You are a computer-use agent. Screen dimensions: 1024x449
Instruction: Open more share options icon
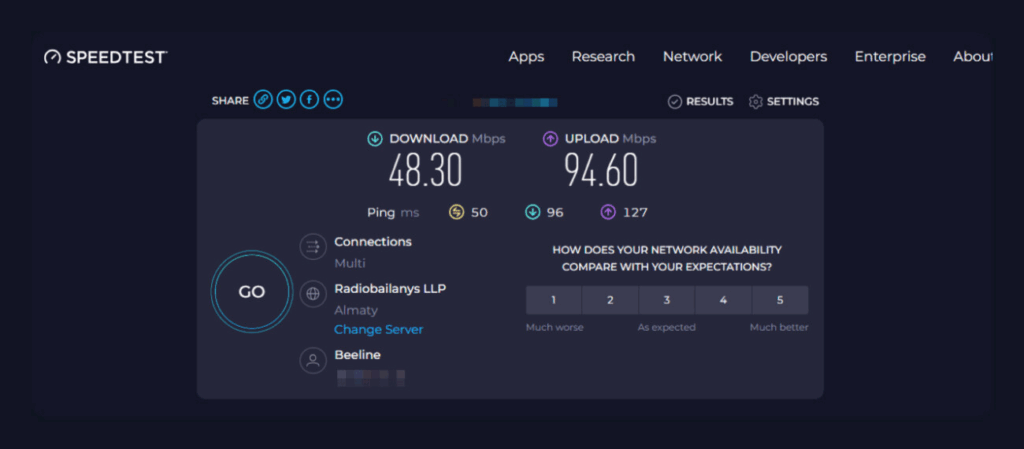pyautogui.click(x=333, y=100)
